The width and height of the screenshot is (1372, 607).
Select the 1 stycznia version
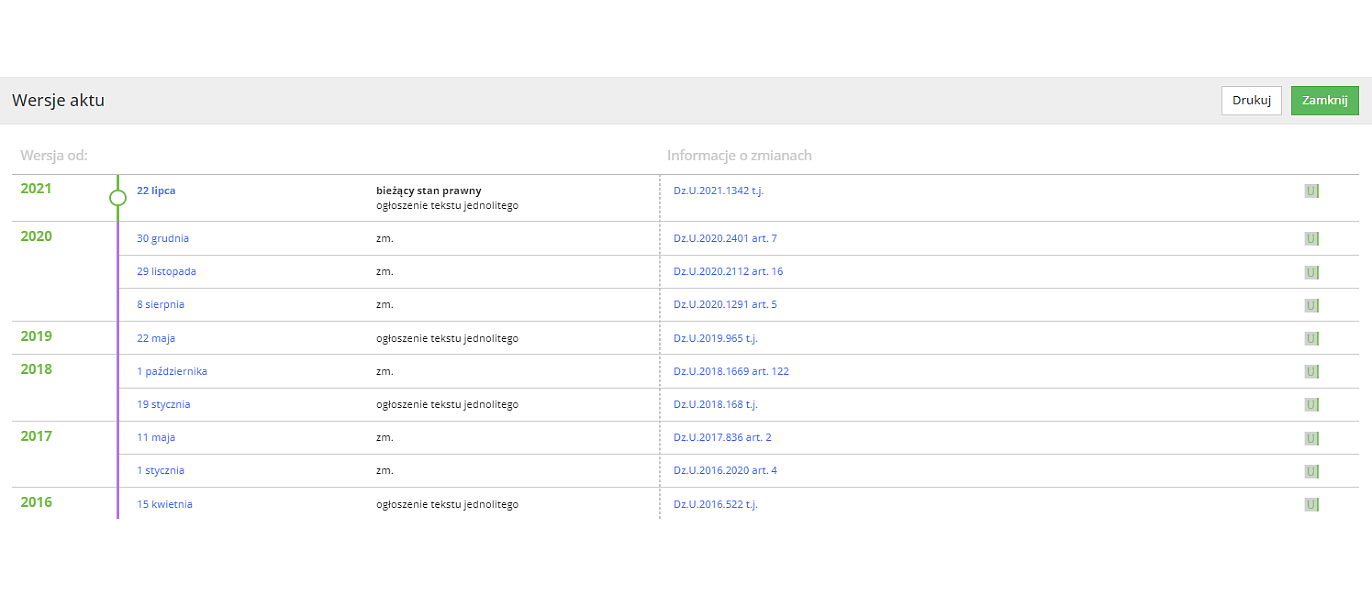[x=160, y=470]
